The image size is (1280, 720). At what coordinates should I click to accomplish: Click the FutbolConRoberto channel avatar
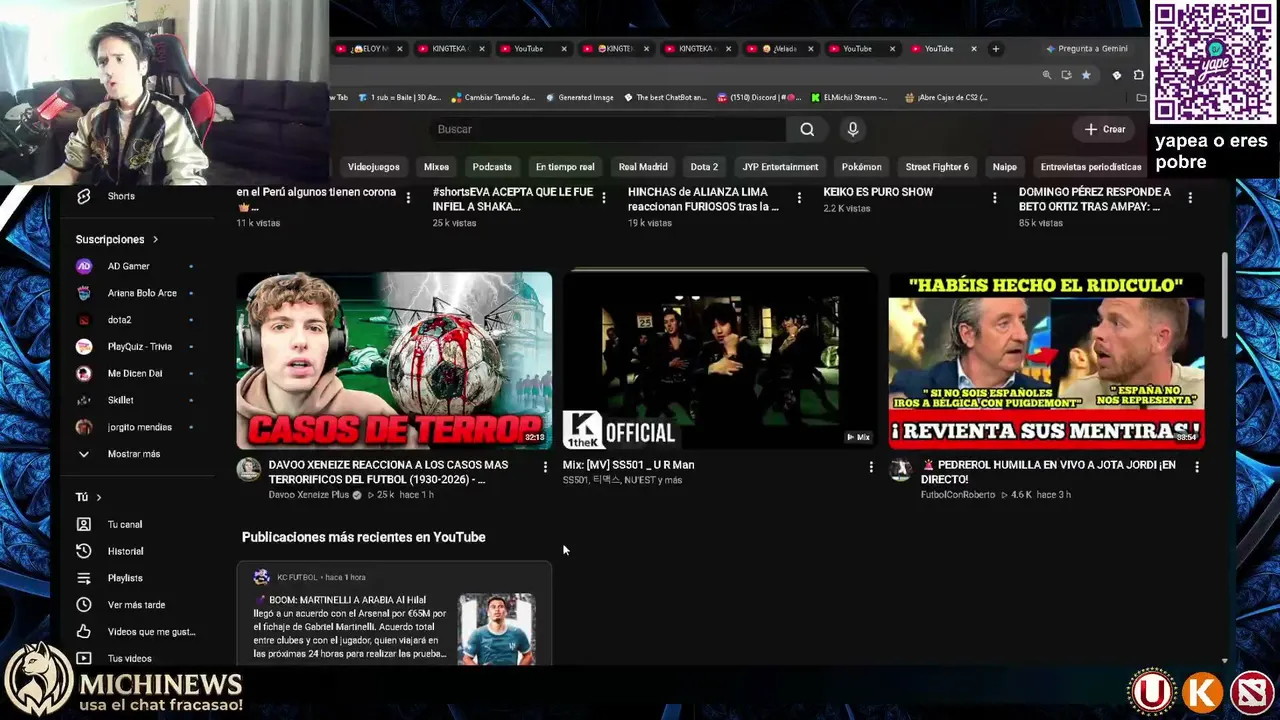pos(901,470)
